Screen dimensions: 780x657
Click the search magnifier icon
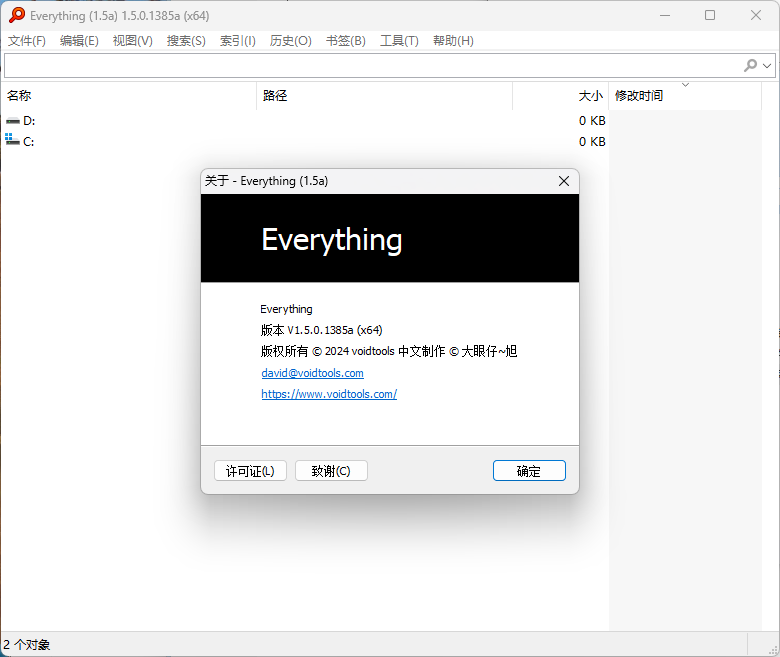click(750, 65)
